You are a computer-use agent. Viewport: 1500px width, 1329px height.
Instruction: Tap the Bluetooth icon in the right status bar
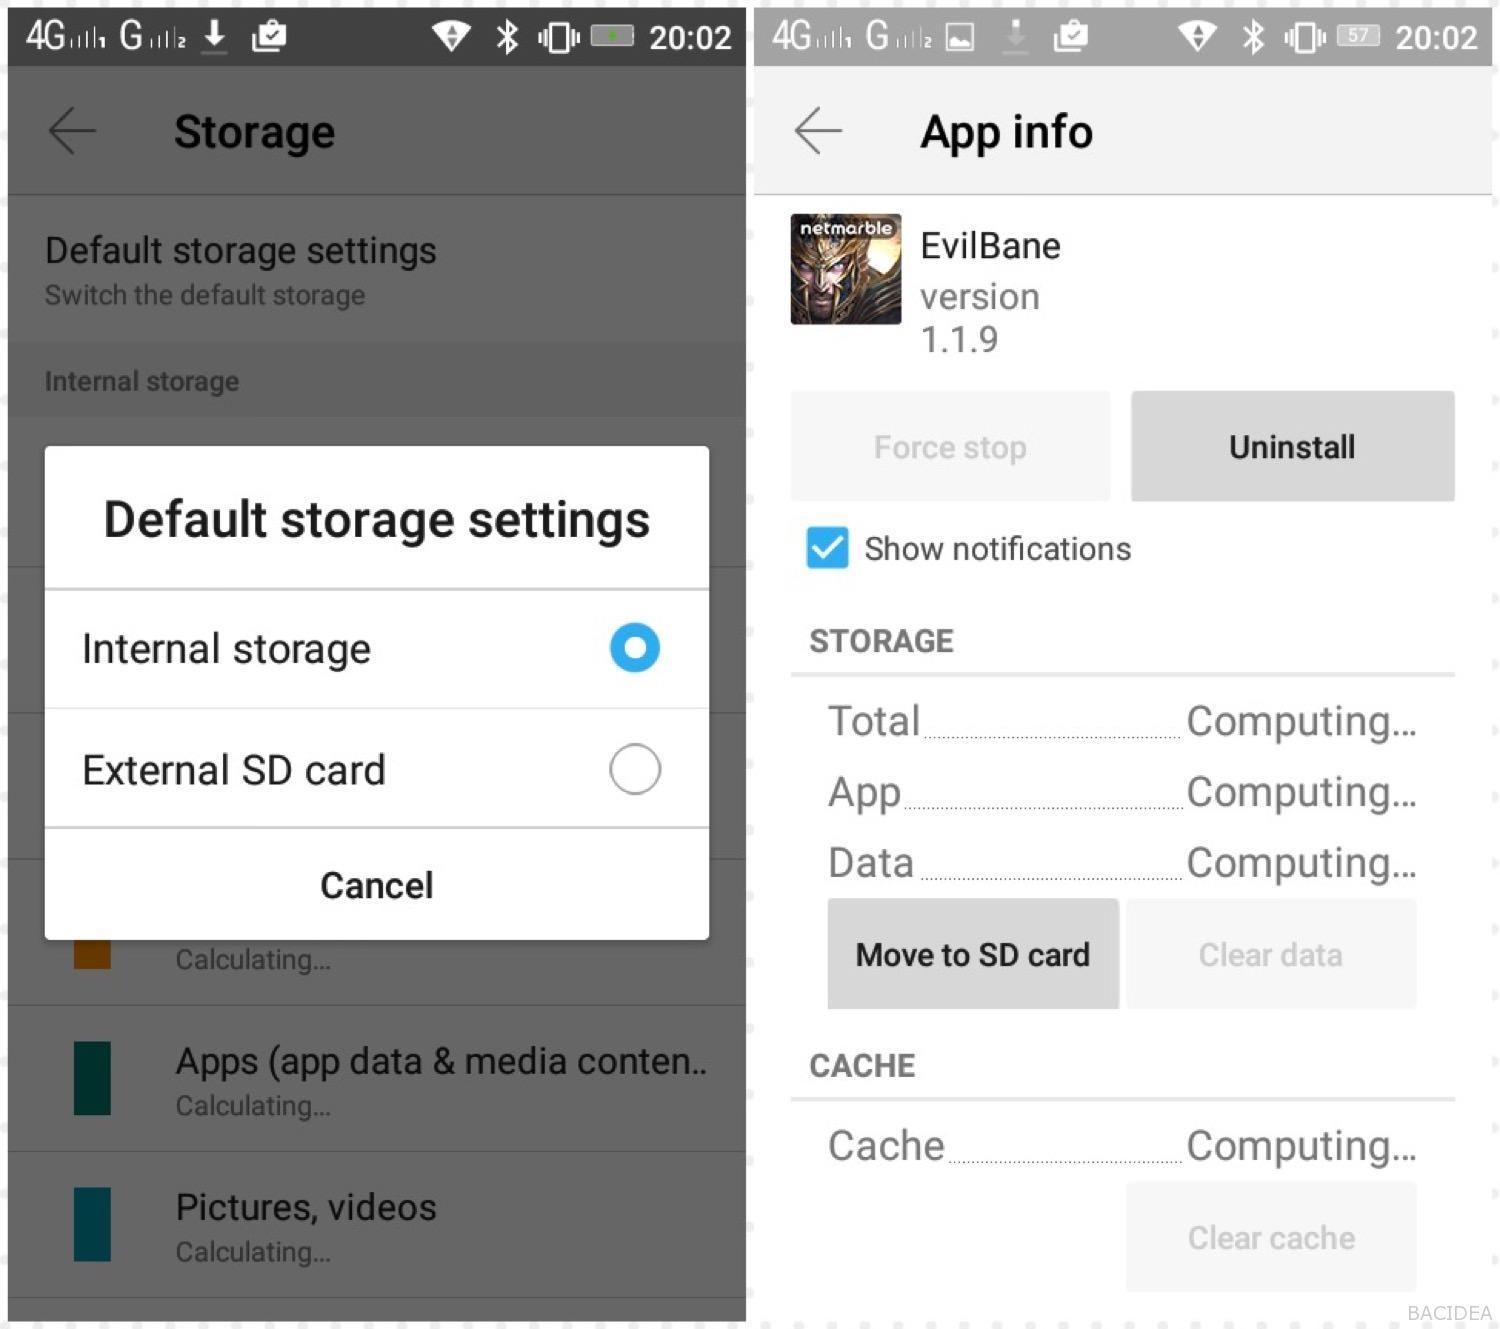click(1252, 37)
